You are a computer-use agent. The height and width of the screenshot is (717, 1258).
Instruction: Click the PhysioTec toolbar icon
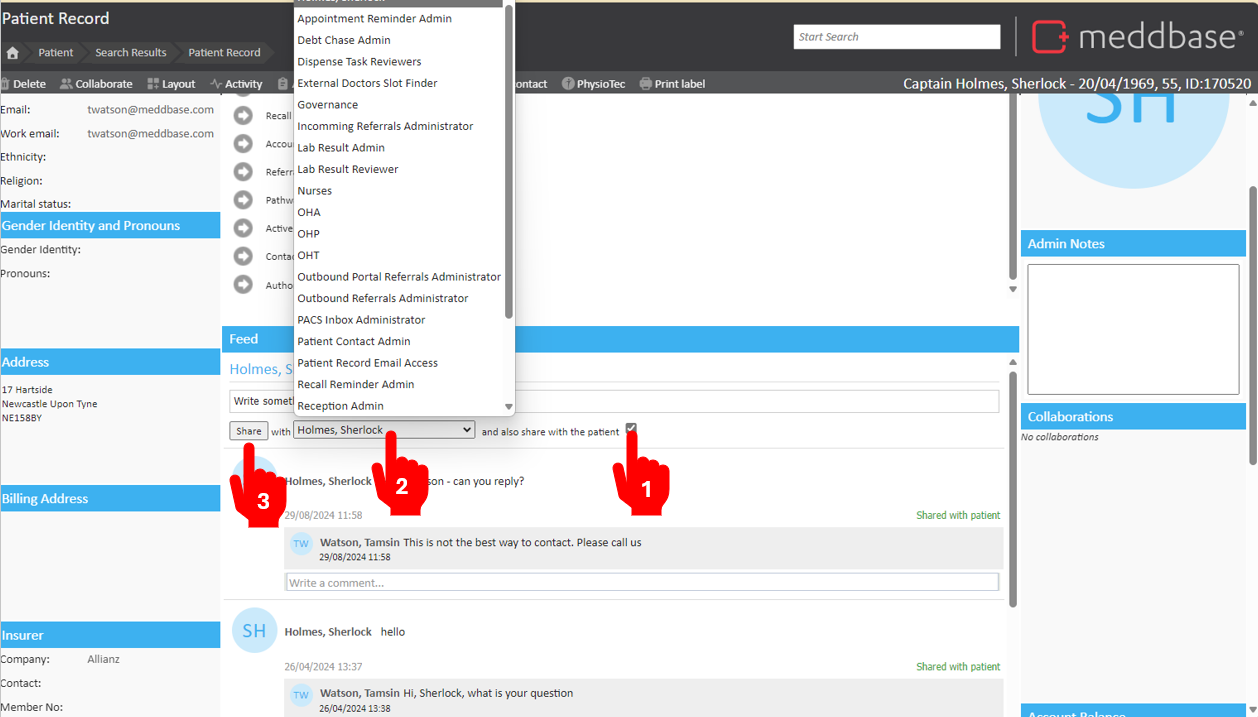pyautogui.click(x=568, y=84)
